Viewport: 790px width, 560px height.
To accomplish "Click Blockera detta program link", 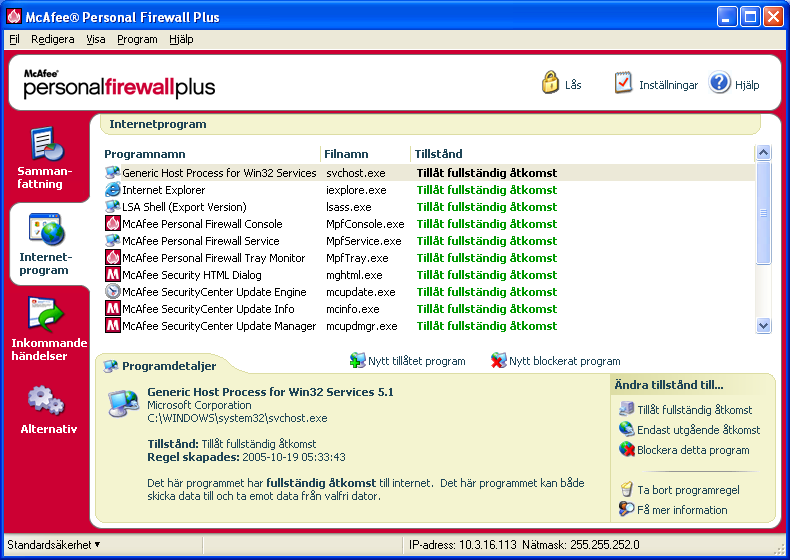I will click(x=693, y=450).
